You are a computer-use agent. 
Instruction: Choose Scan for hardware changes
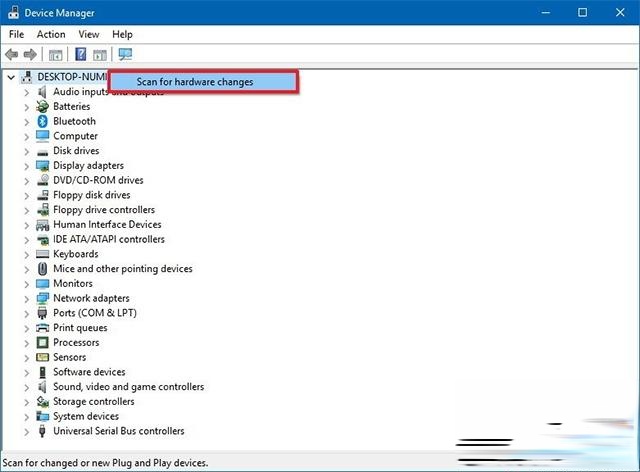(203, 82)
